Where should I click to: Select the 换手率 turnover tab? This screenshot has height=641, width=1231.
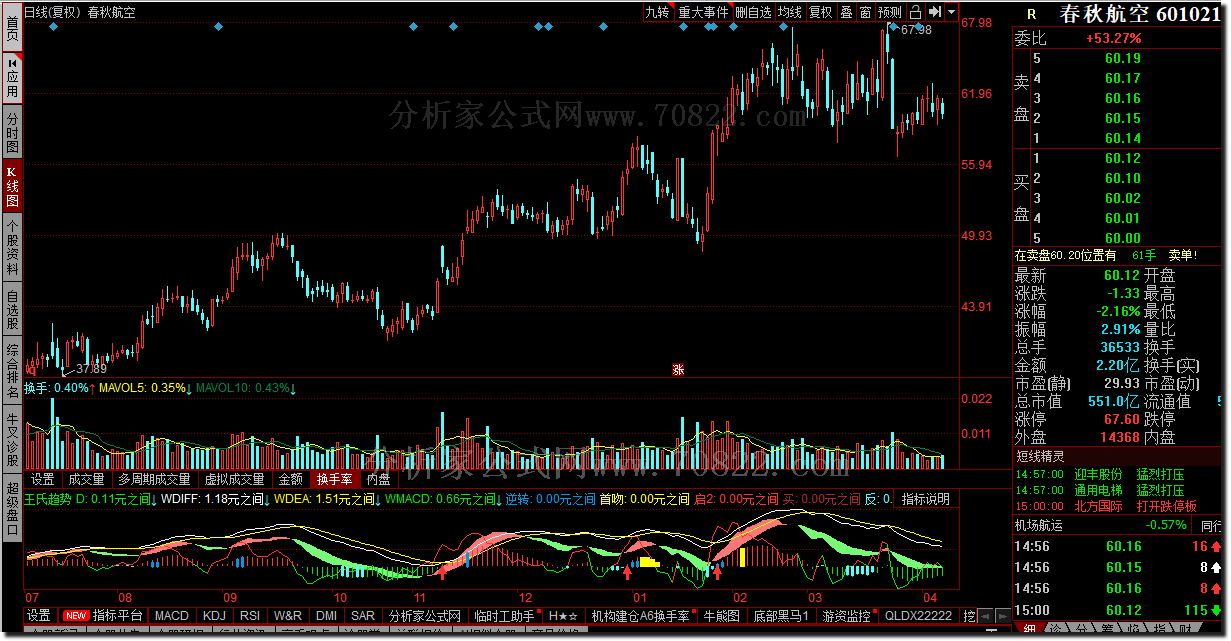pos(334,480)
